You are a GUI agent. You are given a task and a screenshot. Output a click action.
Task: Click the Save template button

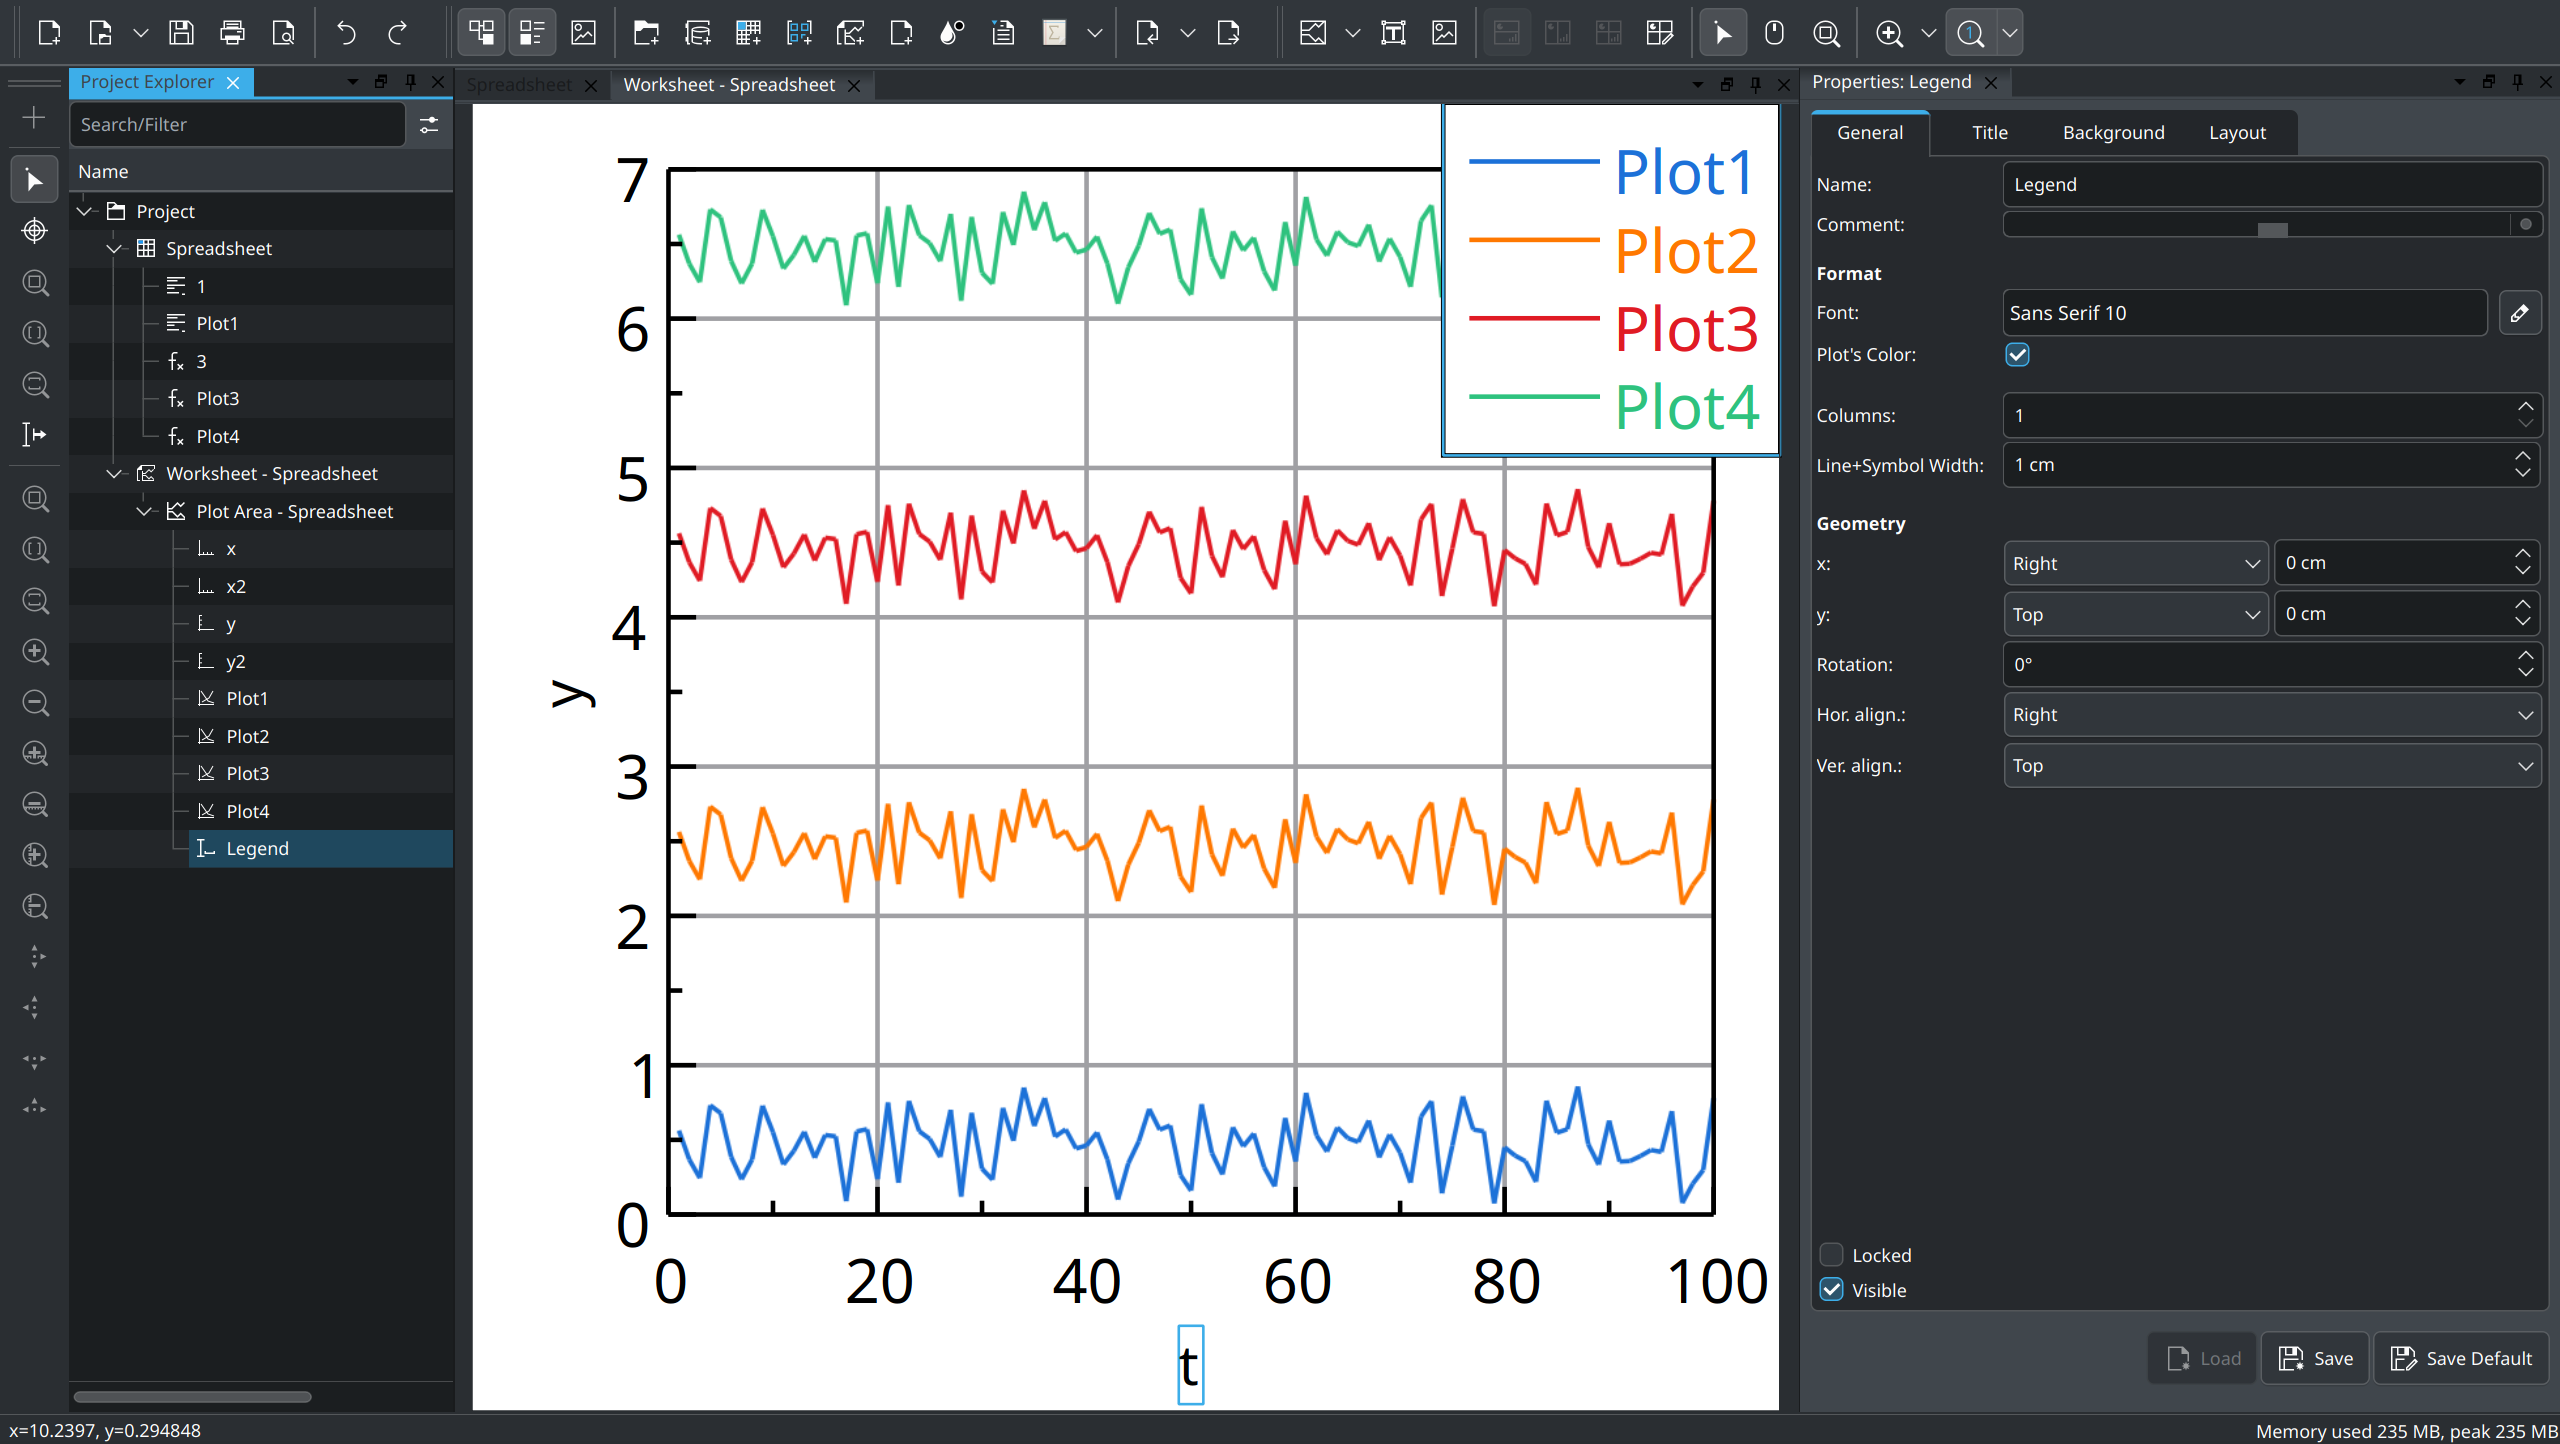(2315, 1358)
